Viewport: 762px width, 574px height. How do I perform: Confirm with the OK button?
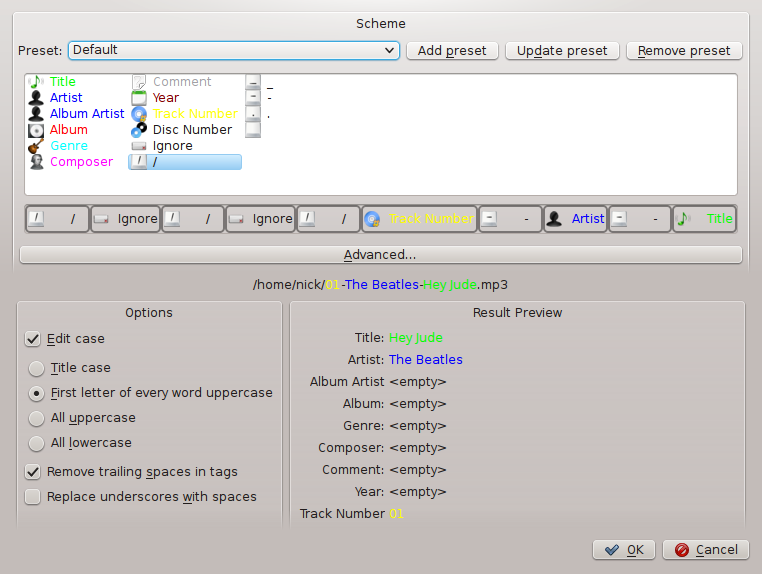click(624, 550)
